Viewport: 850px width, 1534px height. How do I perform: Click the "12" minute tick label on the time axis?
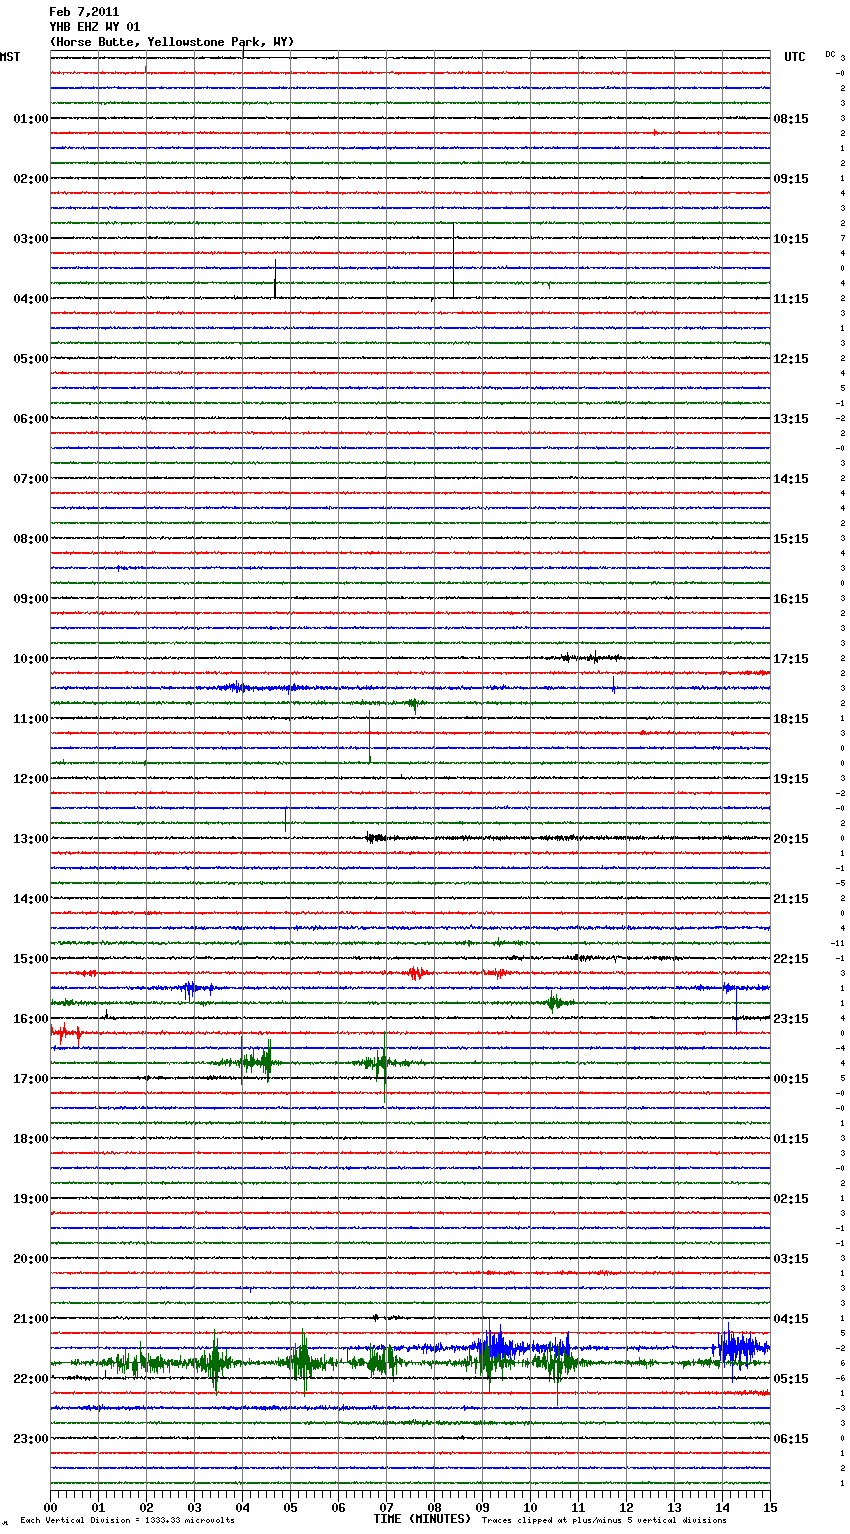[x=626, y=1507]
